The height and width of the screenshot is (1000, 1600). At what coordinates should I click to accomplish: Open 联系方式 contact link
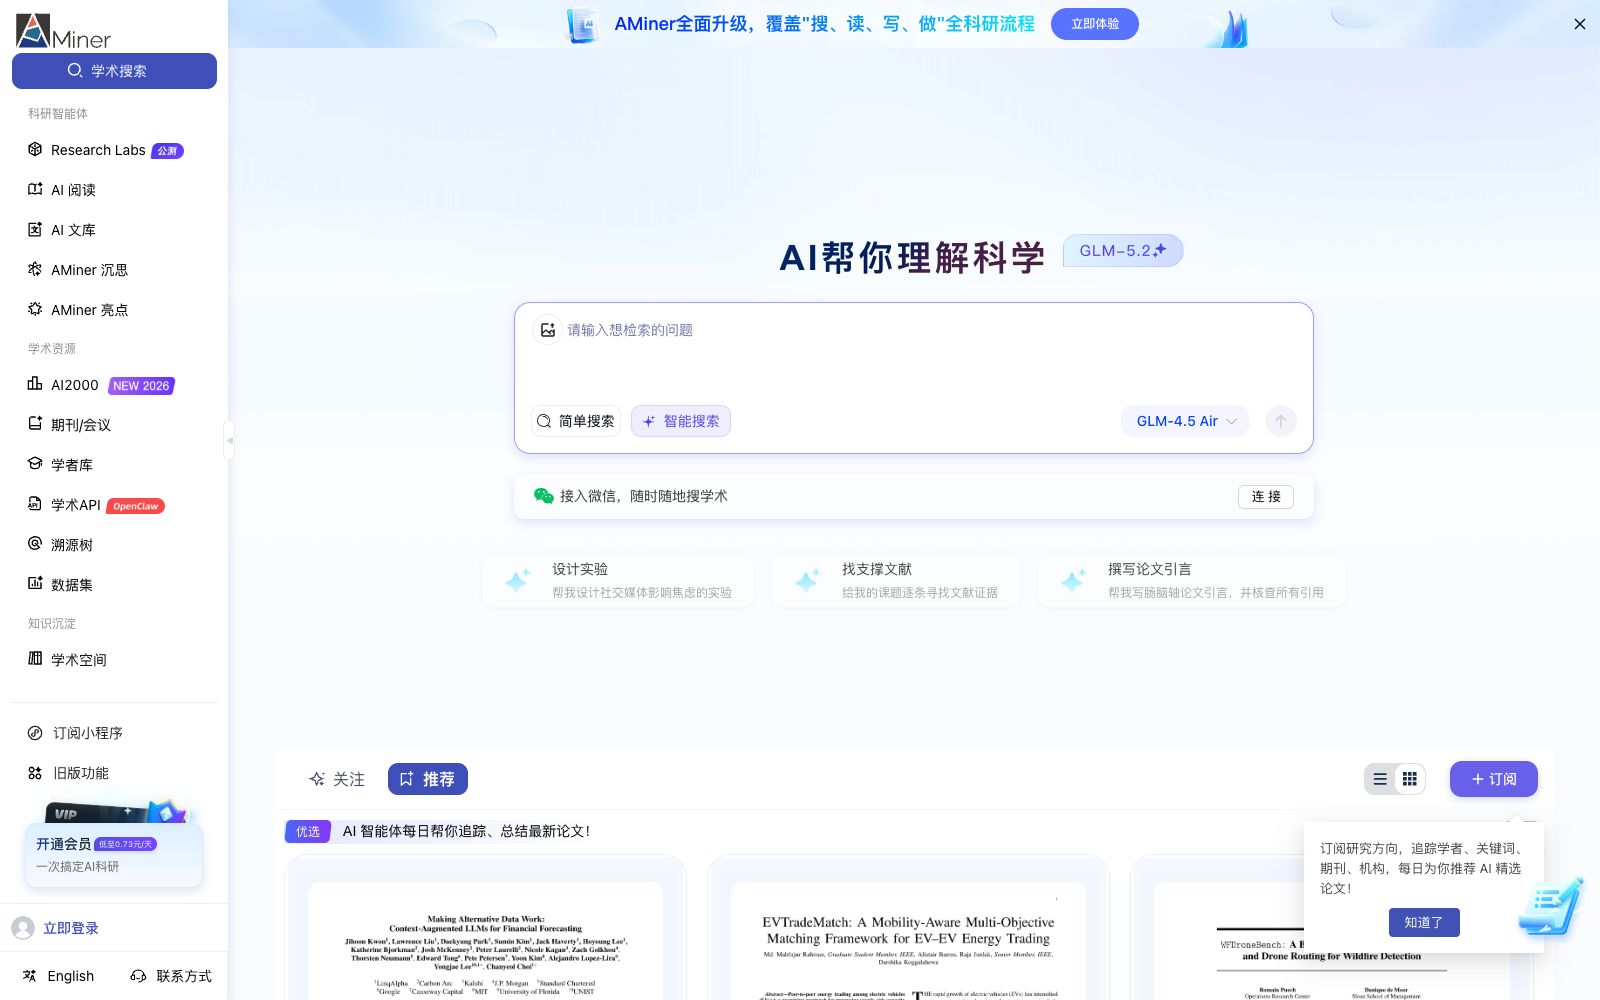click(x=171, y=976)
